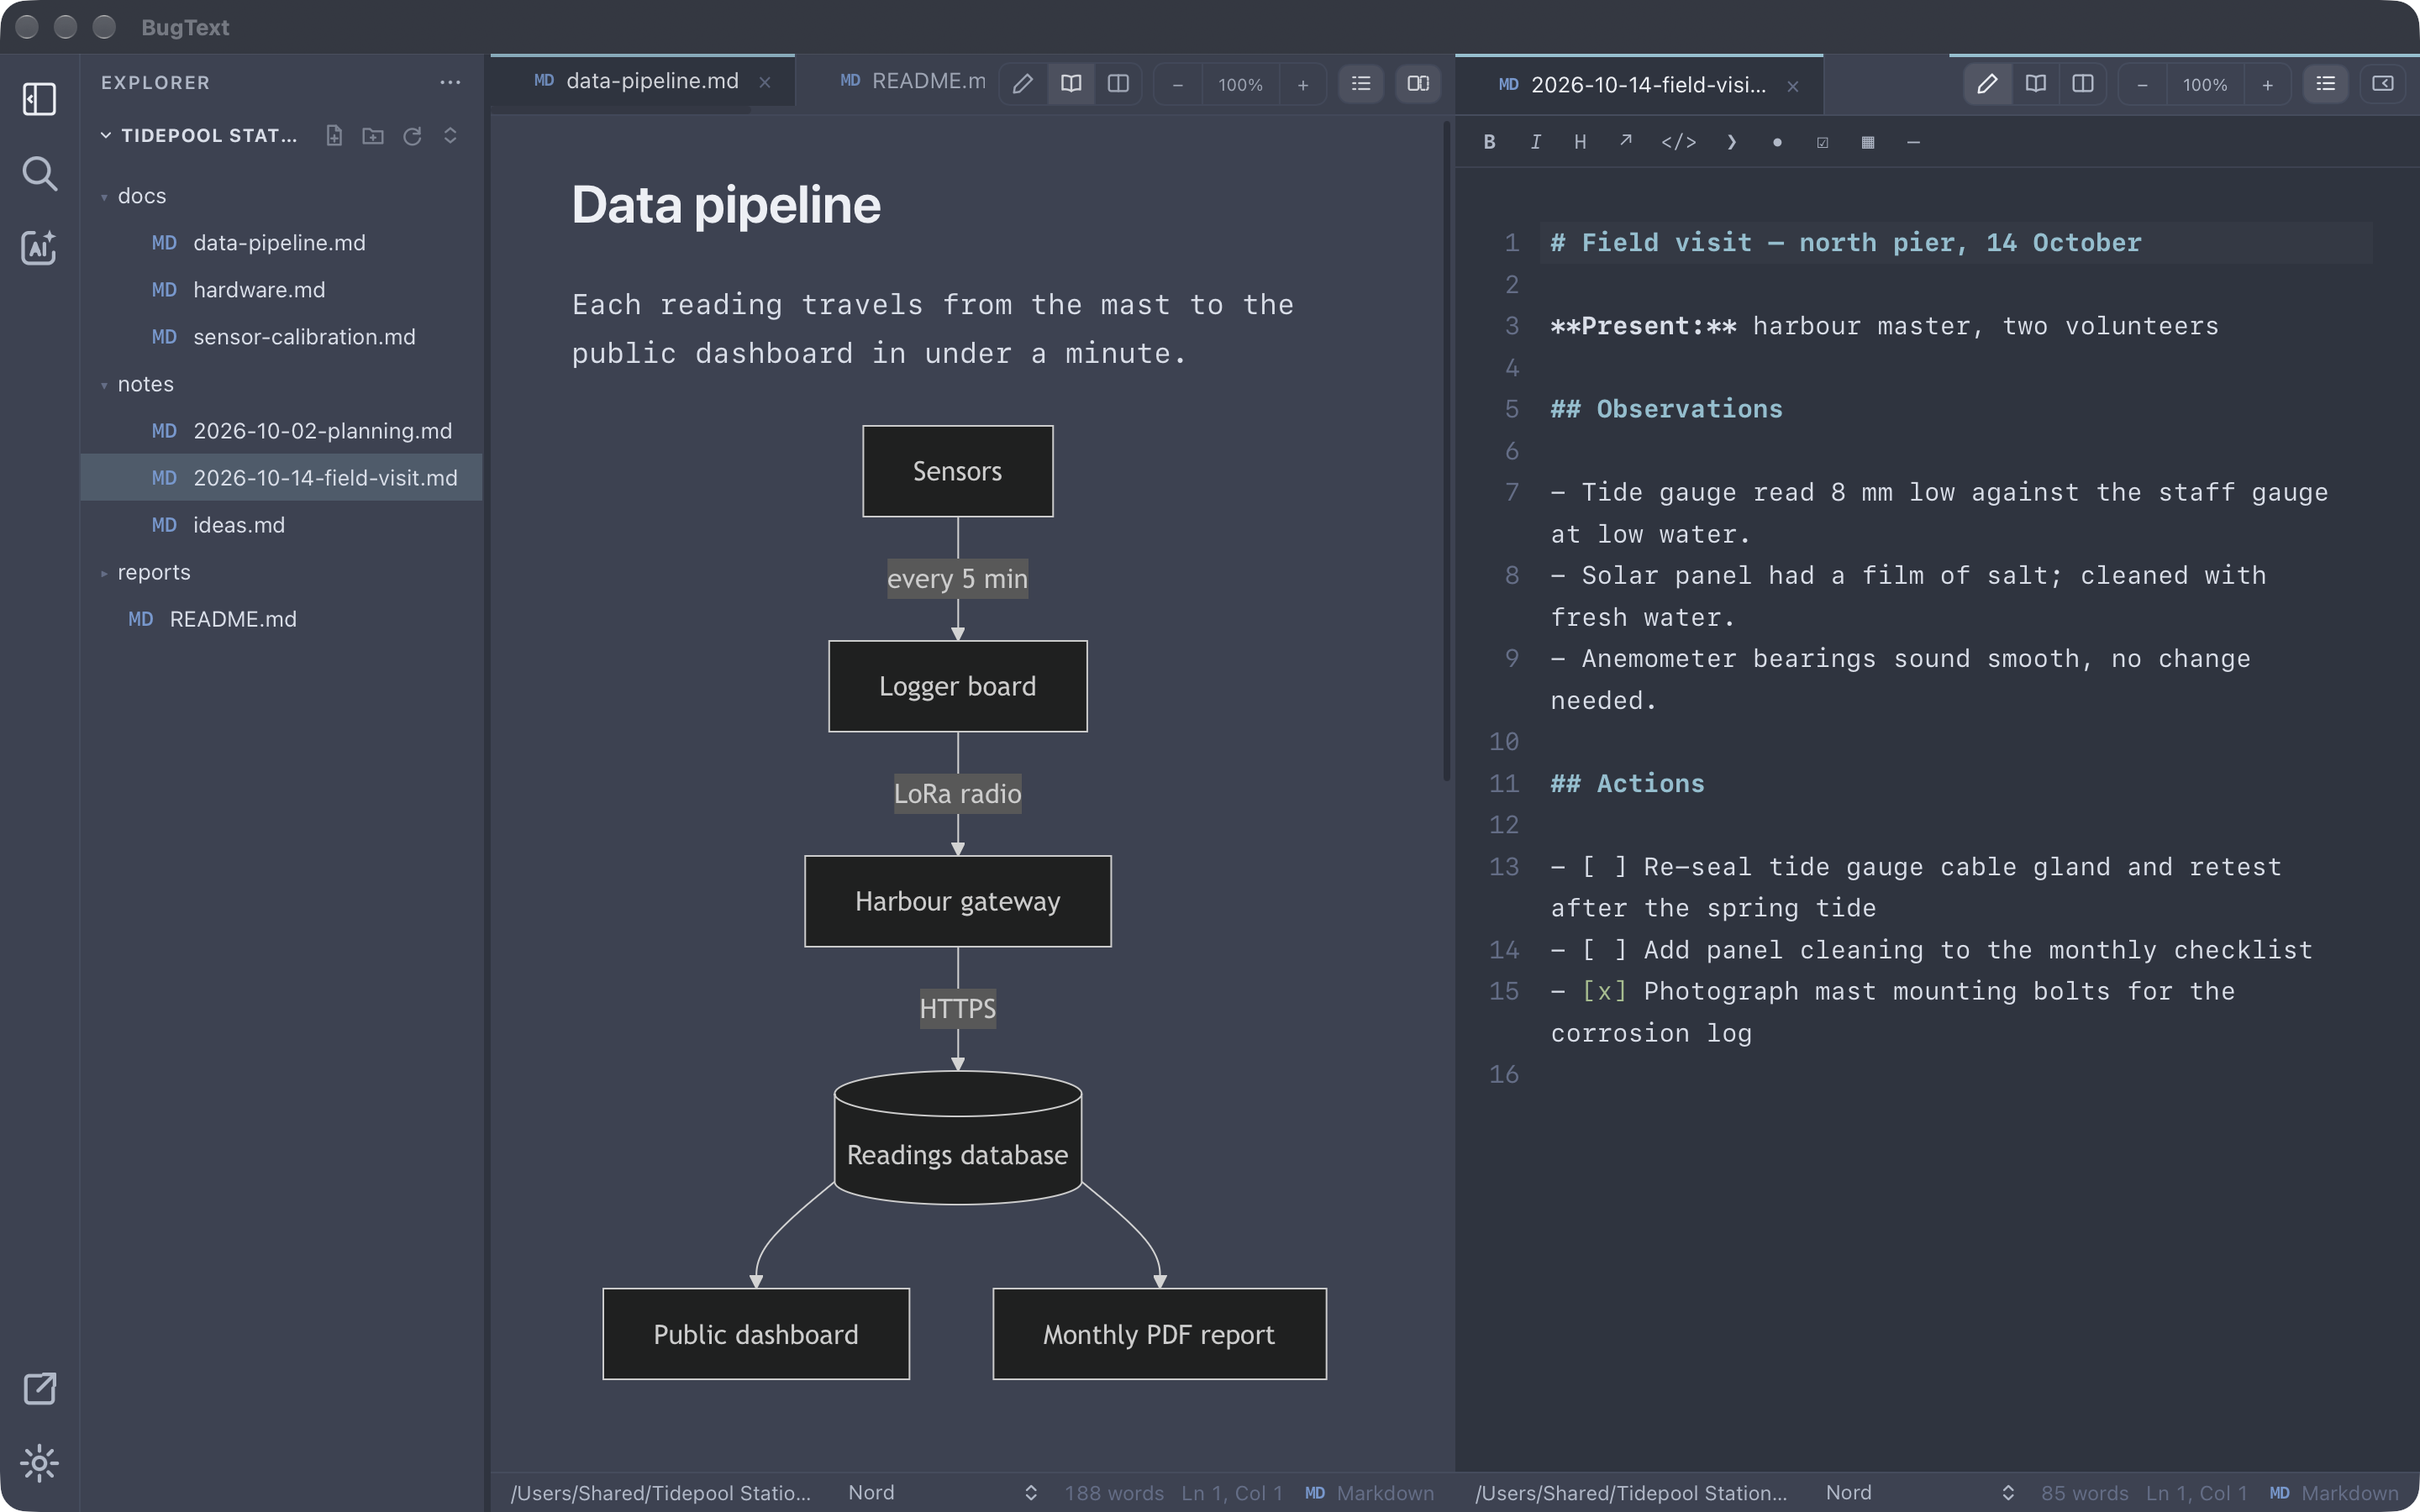Image resolution: width=2420 pixels, height=1512 pixels.
Task: Insert a link with the arrow toolbar icon
Action: 1626,142
